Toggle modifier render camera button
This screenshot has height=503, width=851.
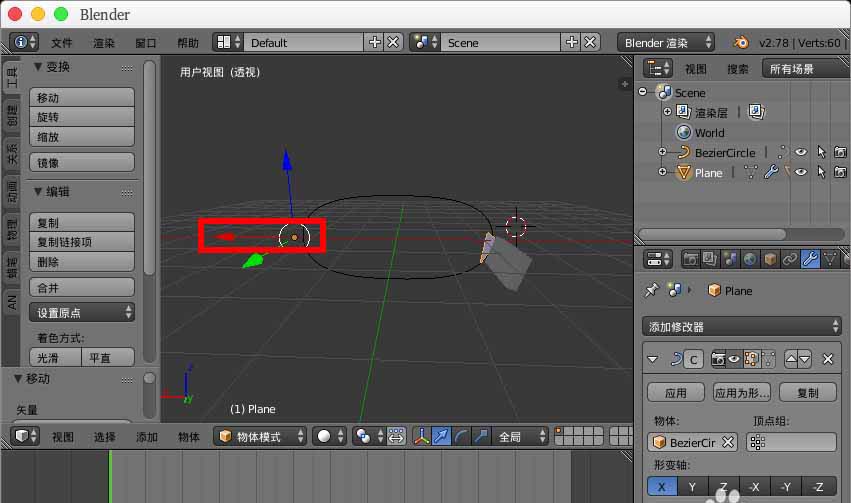point(718,359)
